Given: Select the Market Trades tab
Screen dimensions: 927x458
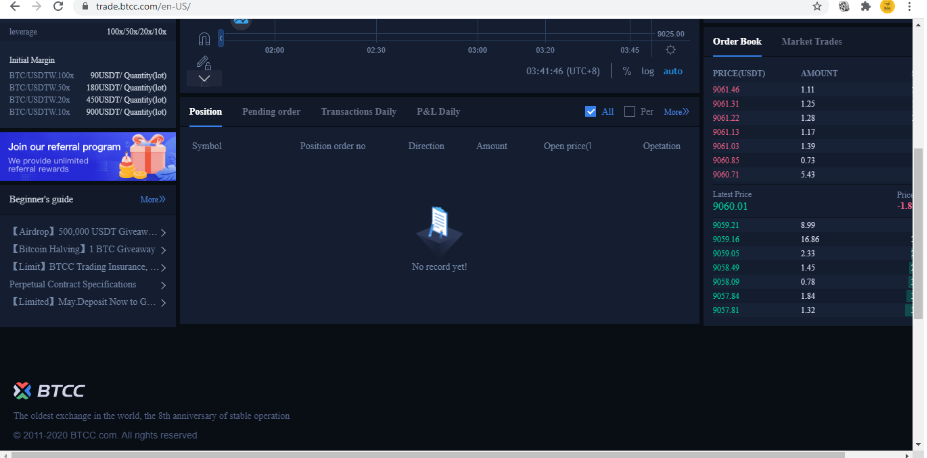Looking at the screenshot, I should [x=812, y=41].
